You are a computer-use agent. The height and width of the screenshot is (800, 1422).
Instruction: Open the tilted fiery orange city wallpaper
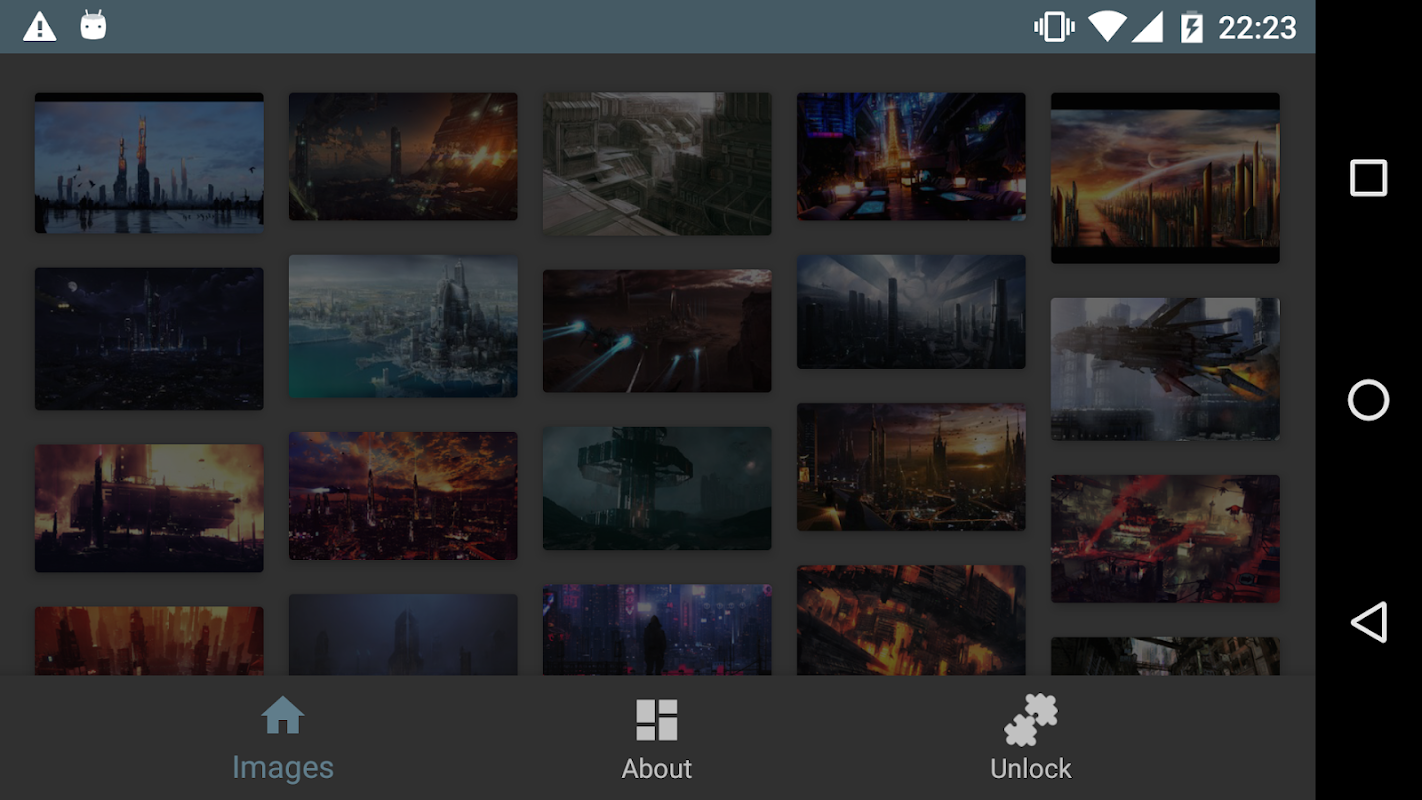(911, 621)
